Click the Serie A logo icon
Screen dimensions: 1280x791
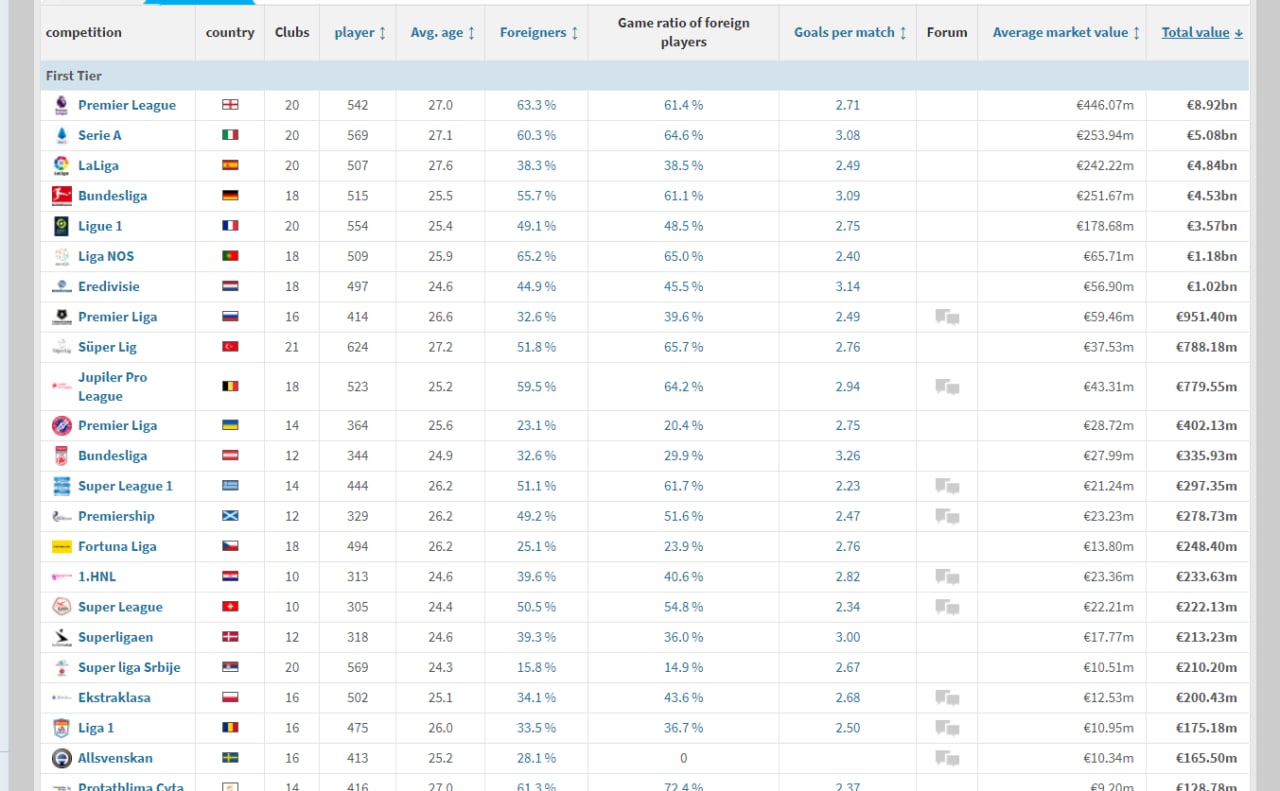point(62,135)
